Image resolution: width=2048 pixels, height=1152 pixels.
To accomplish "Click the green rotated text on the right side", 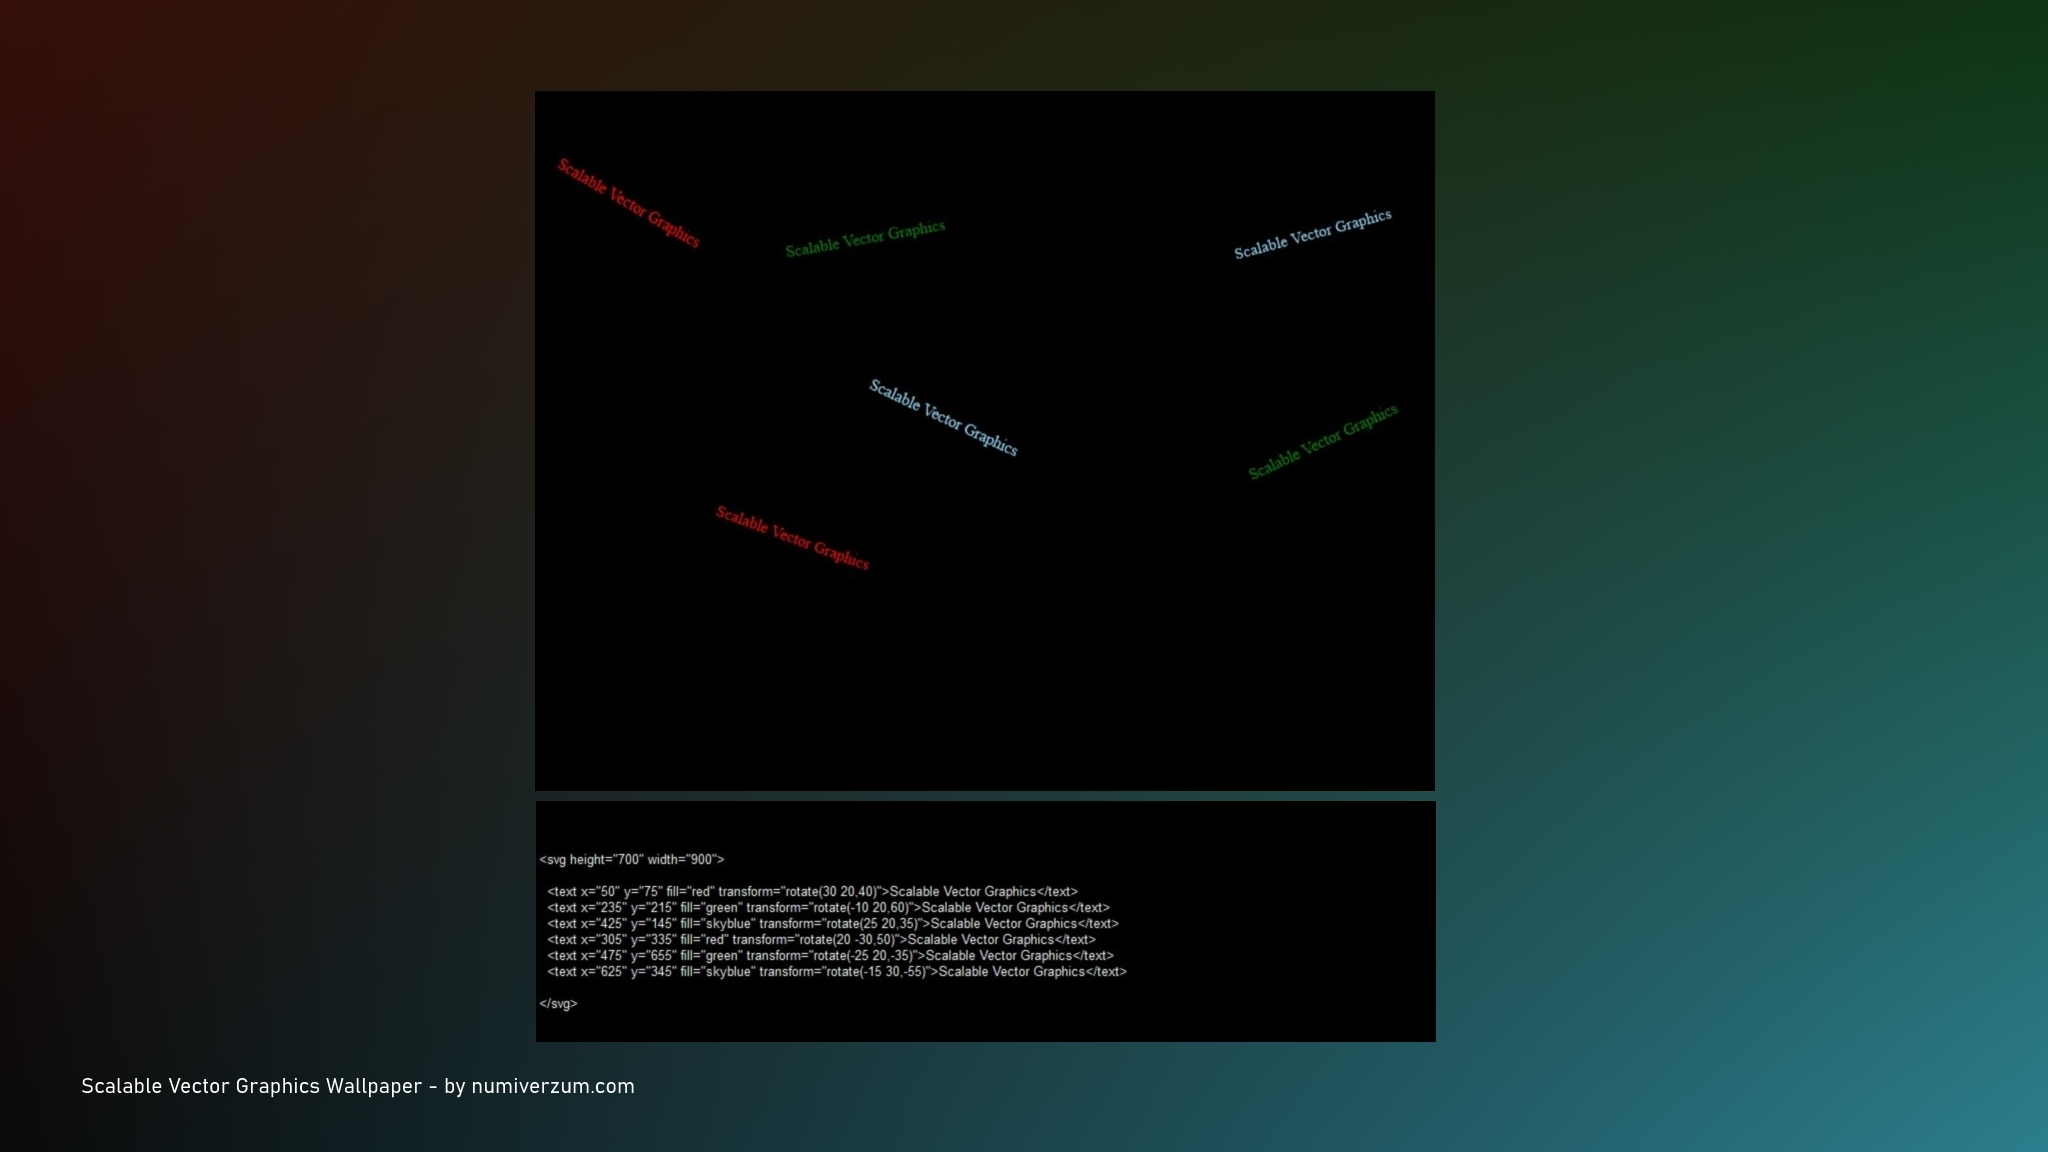I will 1322,442.
